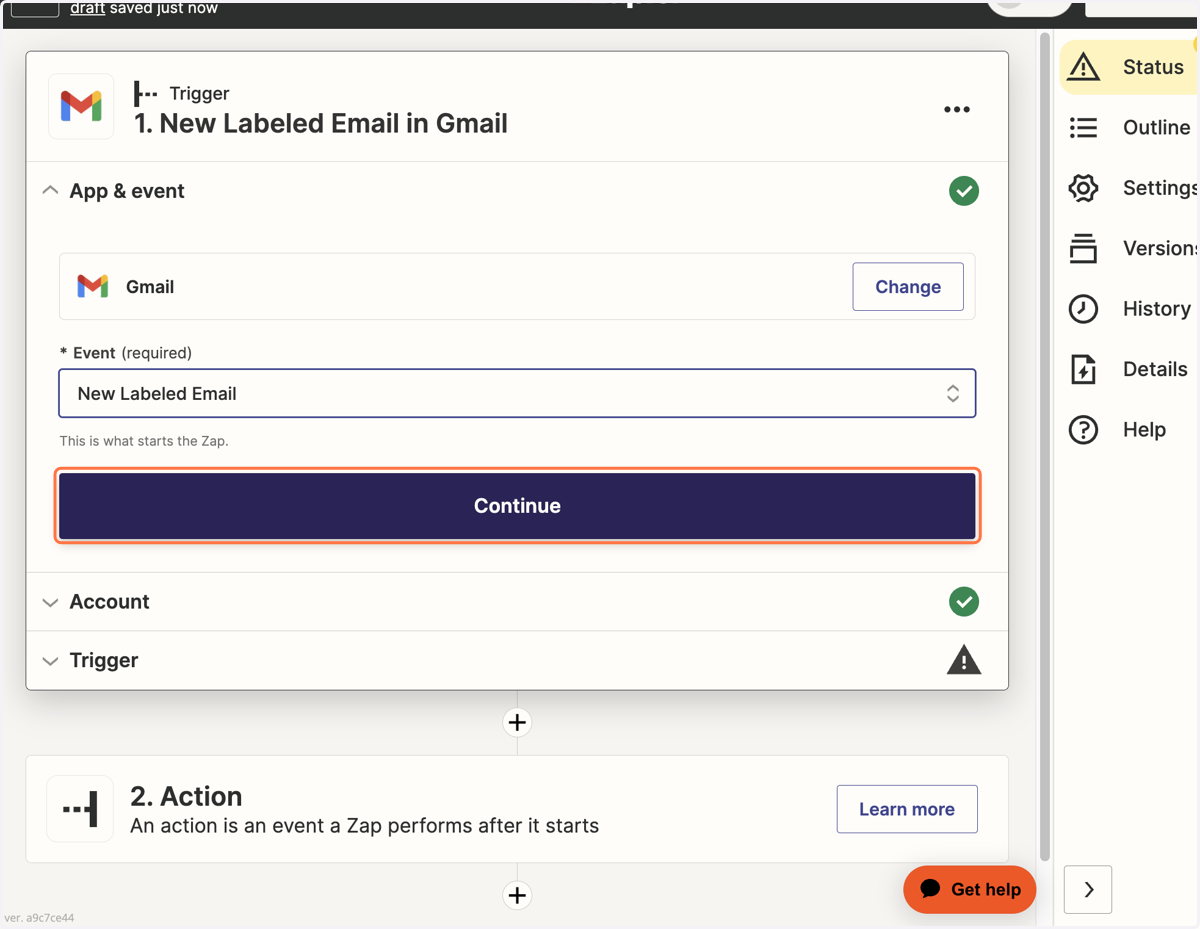The width and height of the screenshot is (1200, 929).
Task: Click the trigger step glyph next to Trigger label
Action: click(146, 93)
